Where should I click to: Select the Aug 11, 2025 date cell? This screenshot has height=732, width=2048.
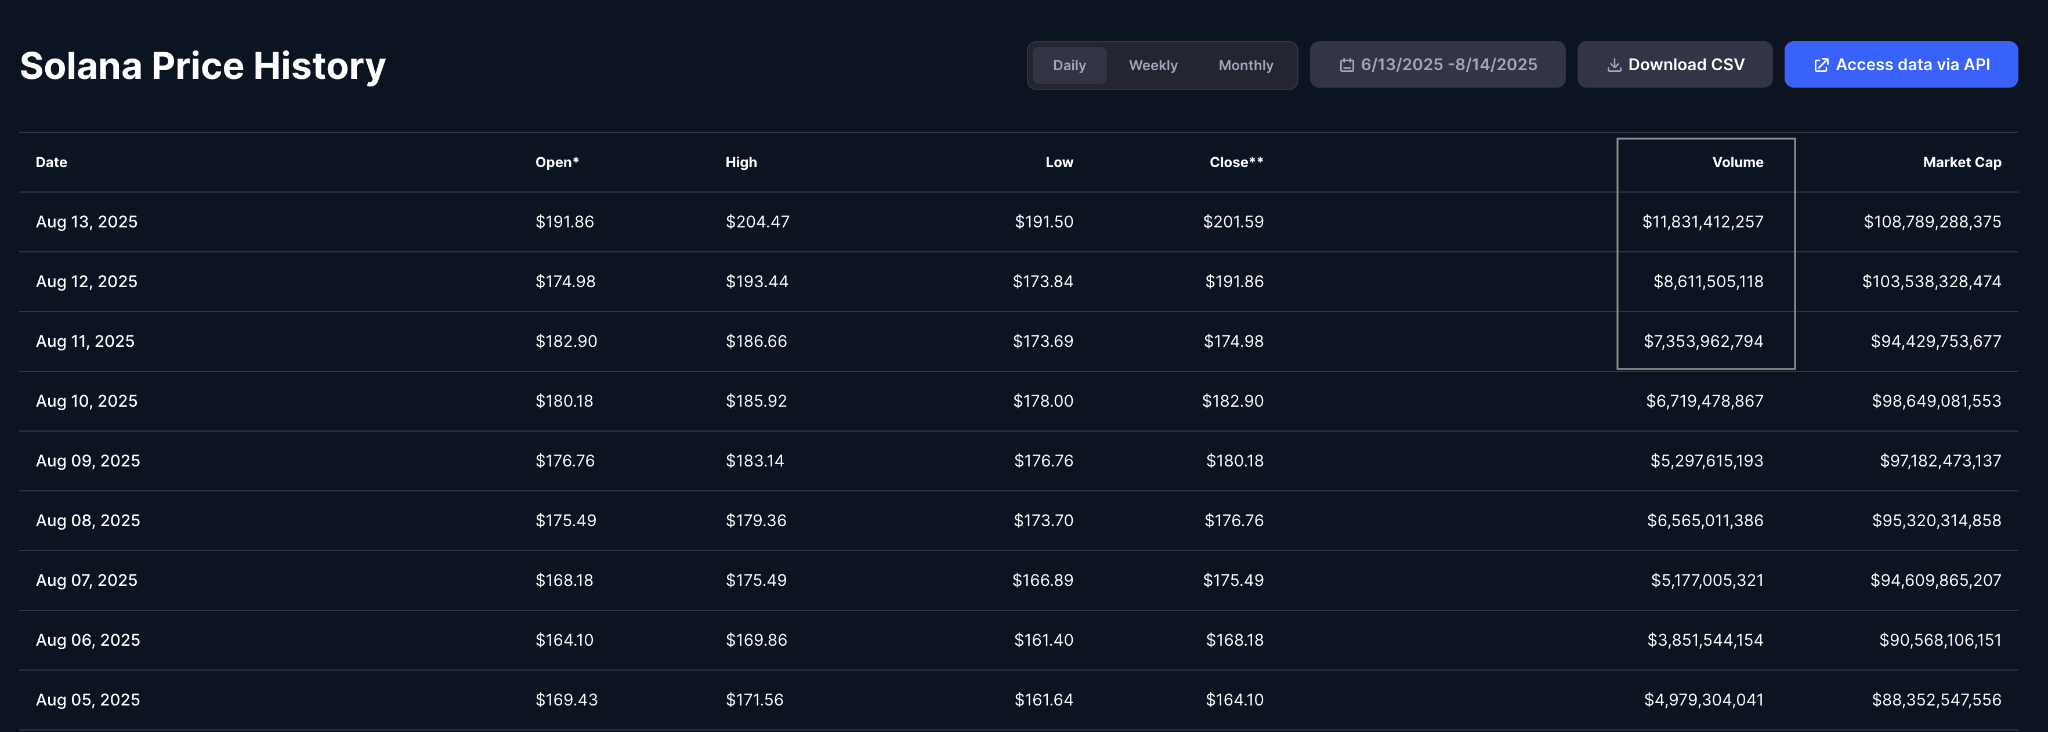tap(85, 342)
